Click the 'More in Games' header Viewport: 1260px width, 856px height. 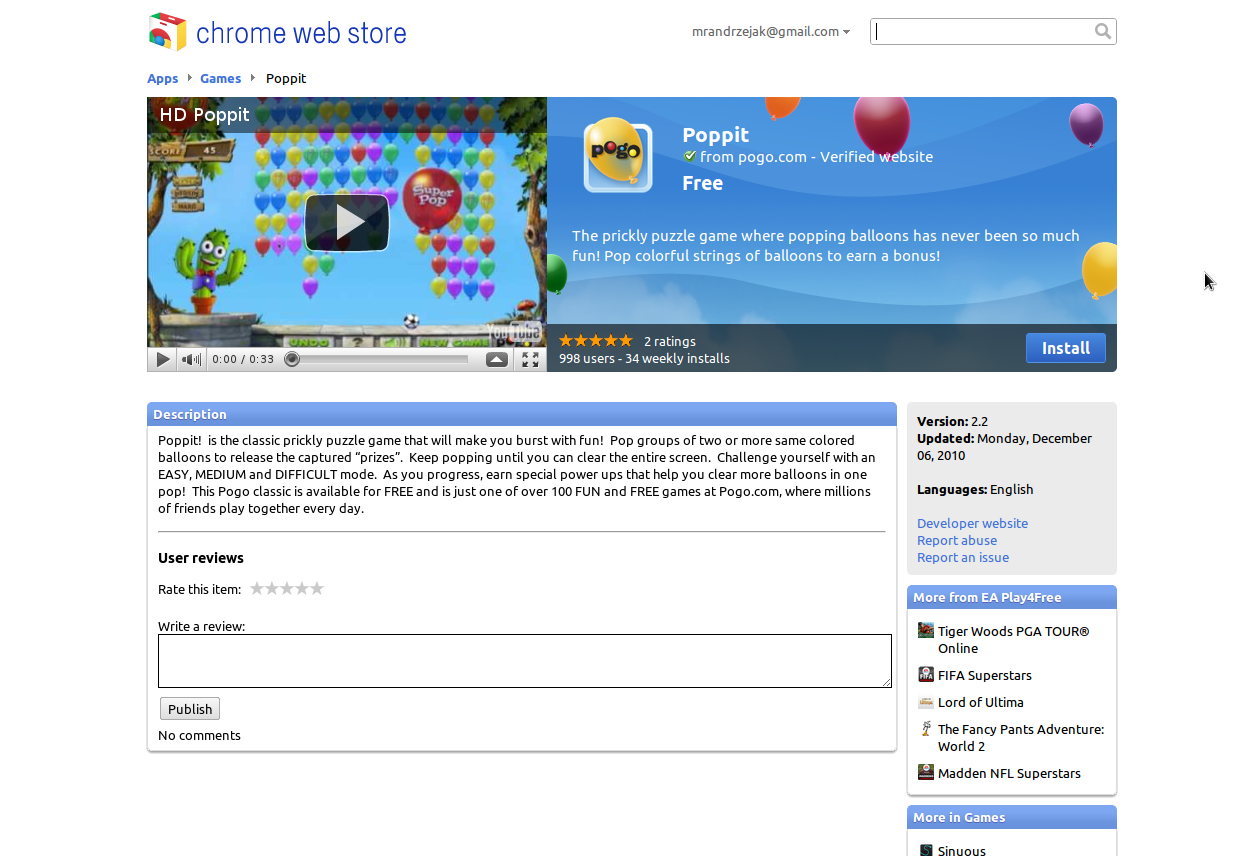(x=1012, y=817)
